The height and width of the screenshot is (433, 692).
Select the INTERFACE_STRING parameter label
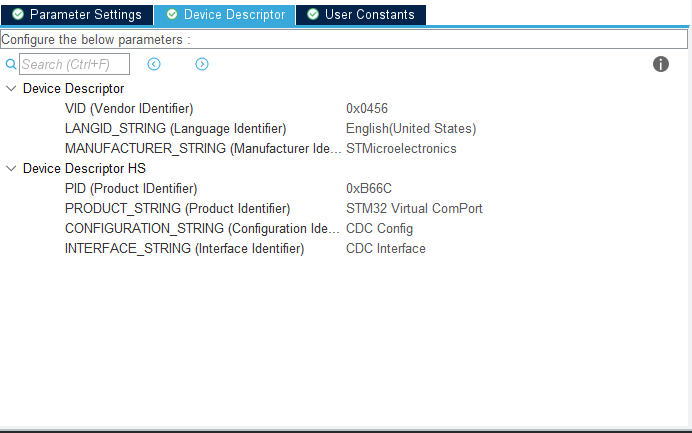coord(184,249)
